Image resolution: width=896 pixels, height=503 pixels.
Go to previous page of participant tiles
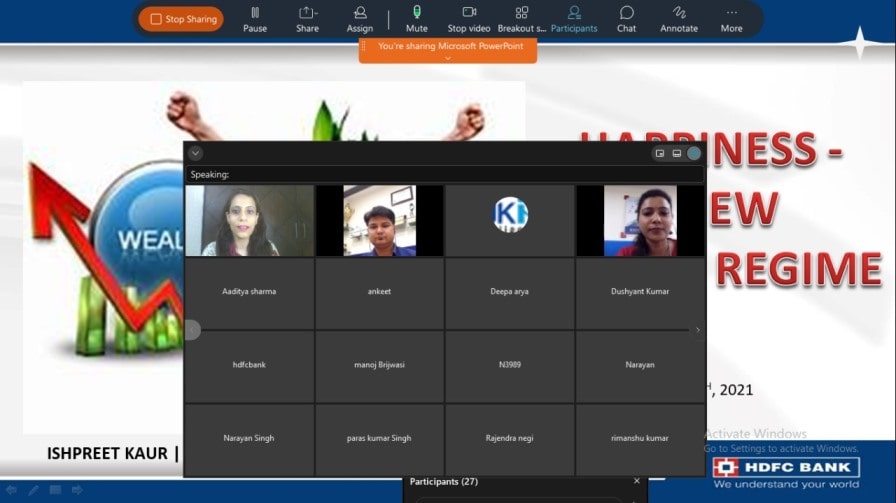pyautogui.click(x=193, y=330)
